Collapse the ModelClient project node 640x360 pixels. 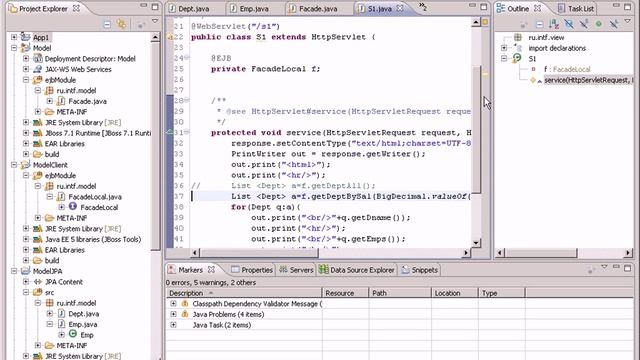point(14,165)
